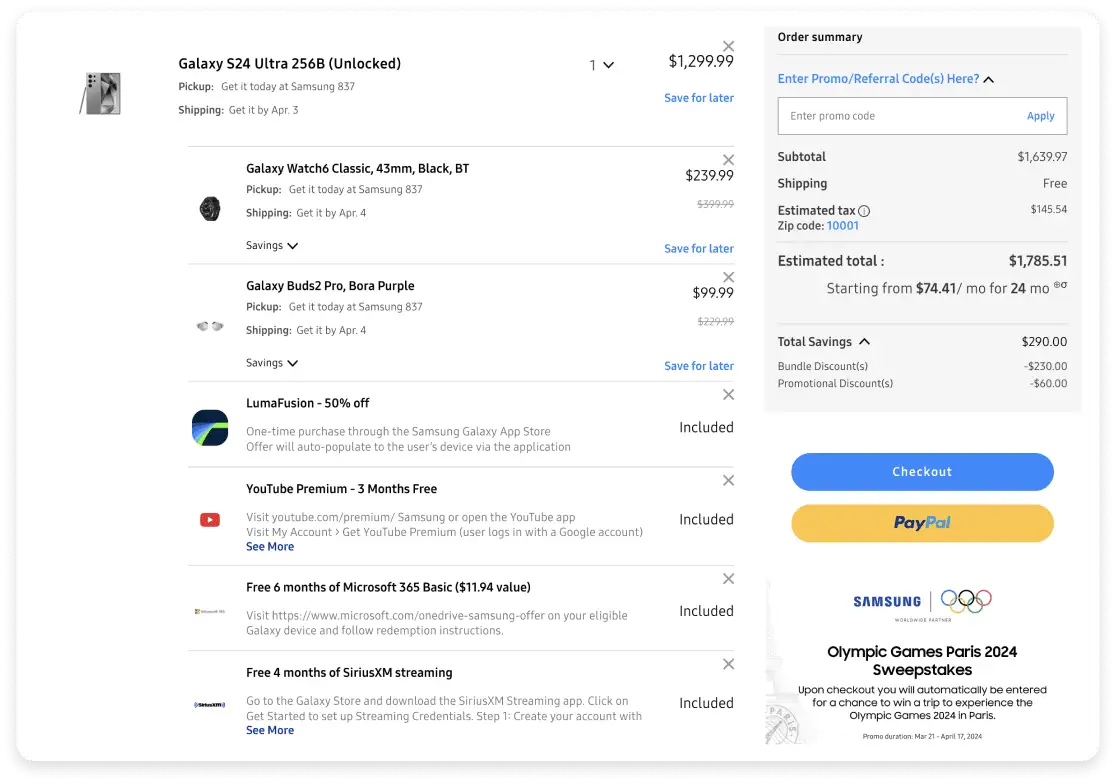Open the quantity dropdown for Galaxy S24 Ultra
1116x784 pixels.
point(608,65)
